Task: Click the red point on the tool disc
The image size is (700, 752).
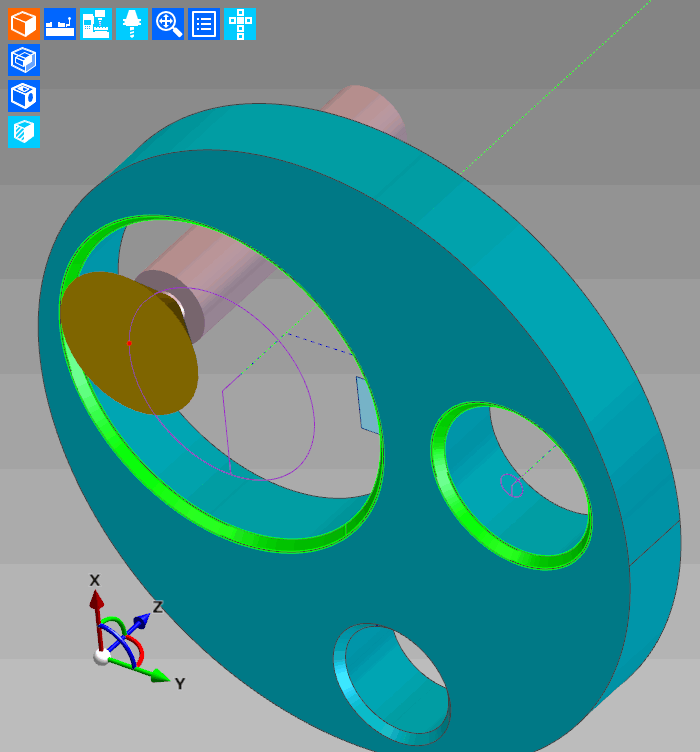Action: pos(129,343)
